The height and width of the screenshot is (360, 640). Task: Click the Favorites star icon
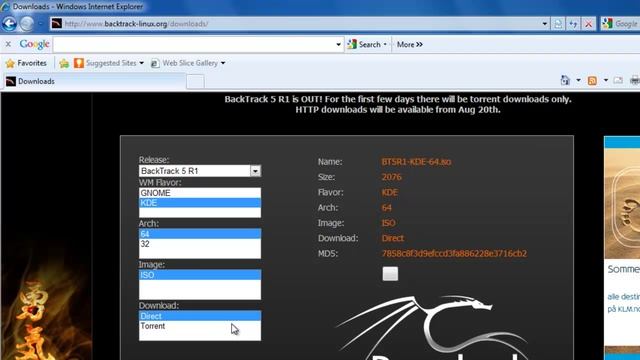coord(10,63)
